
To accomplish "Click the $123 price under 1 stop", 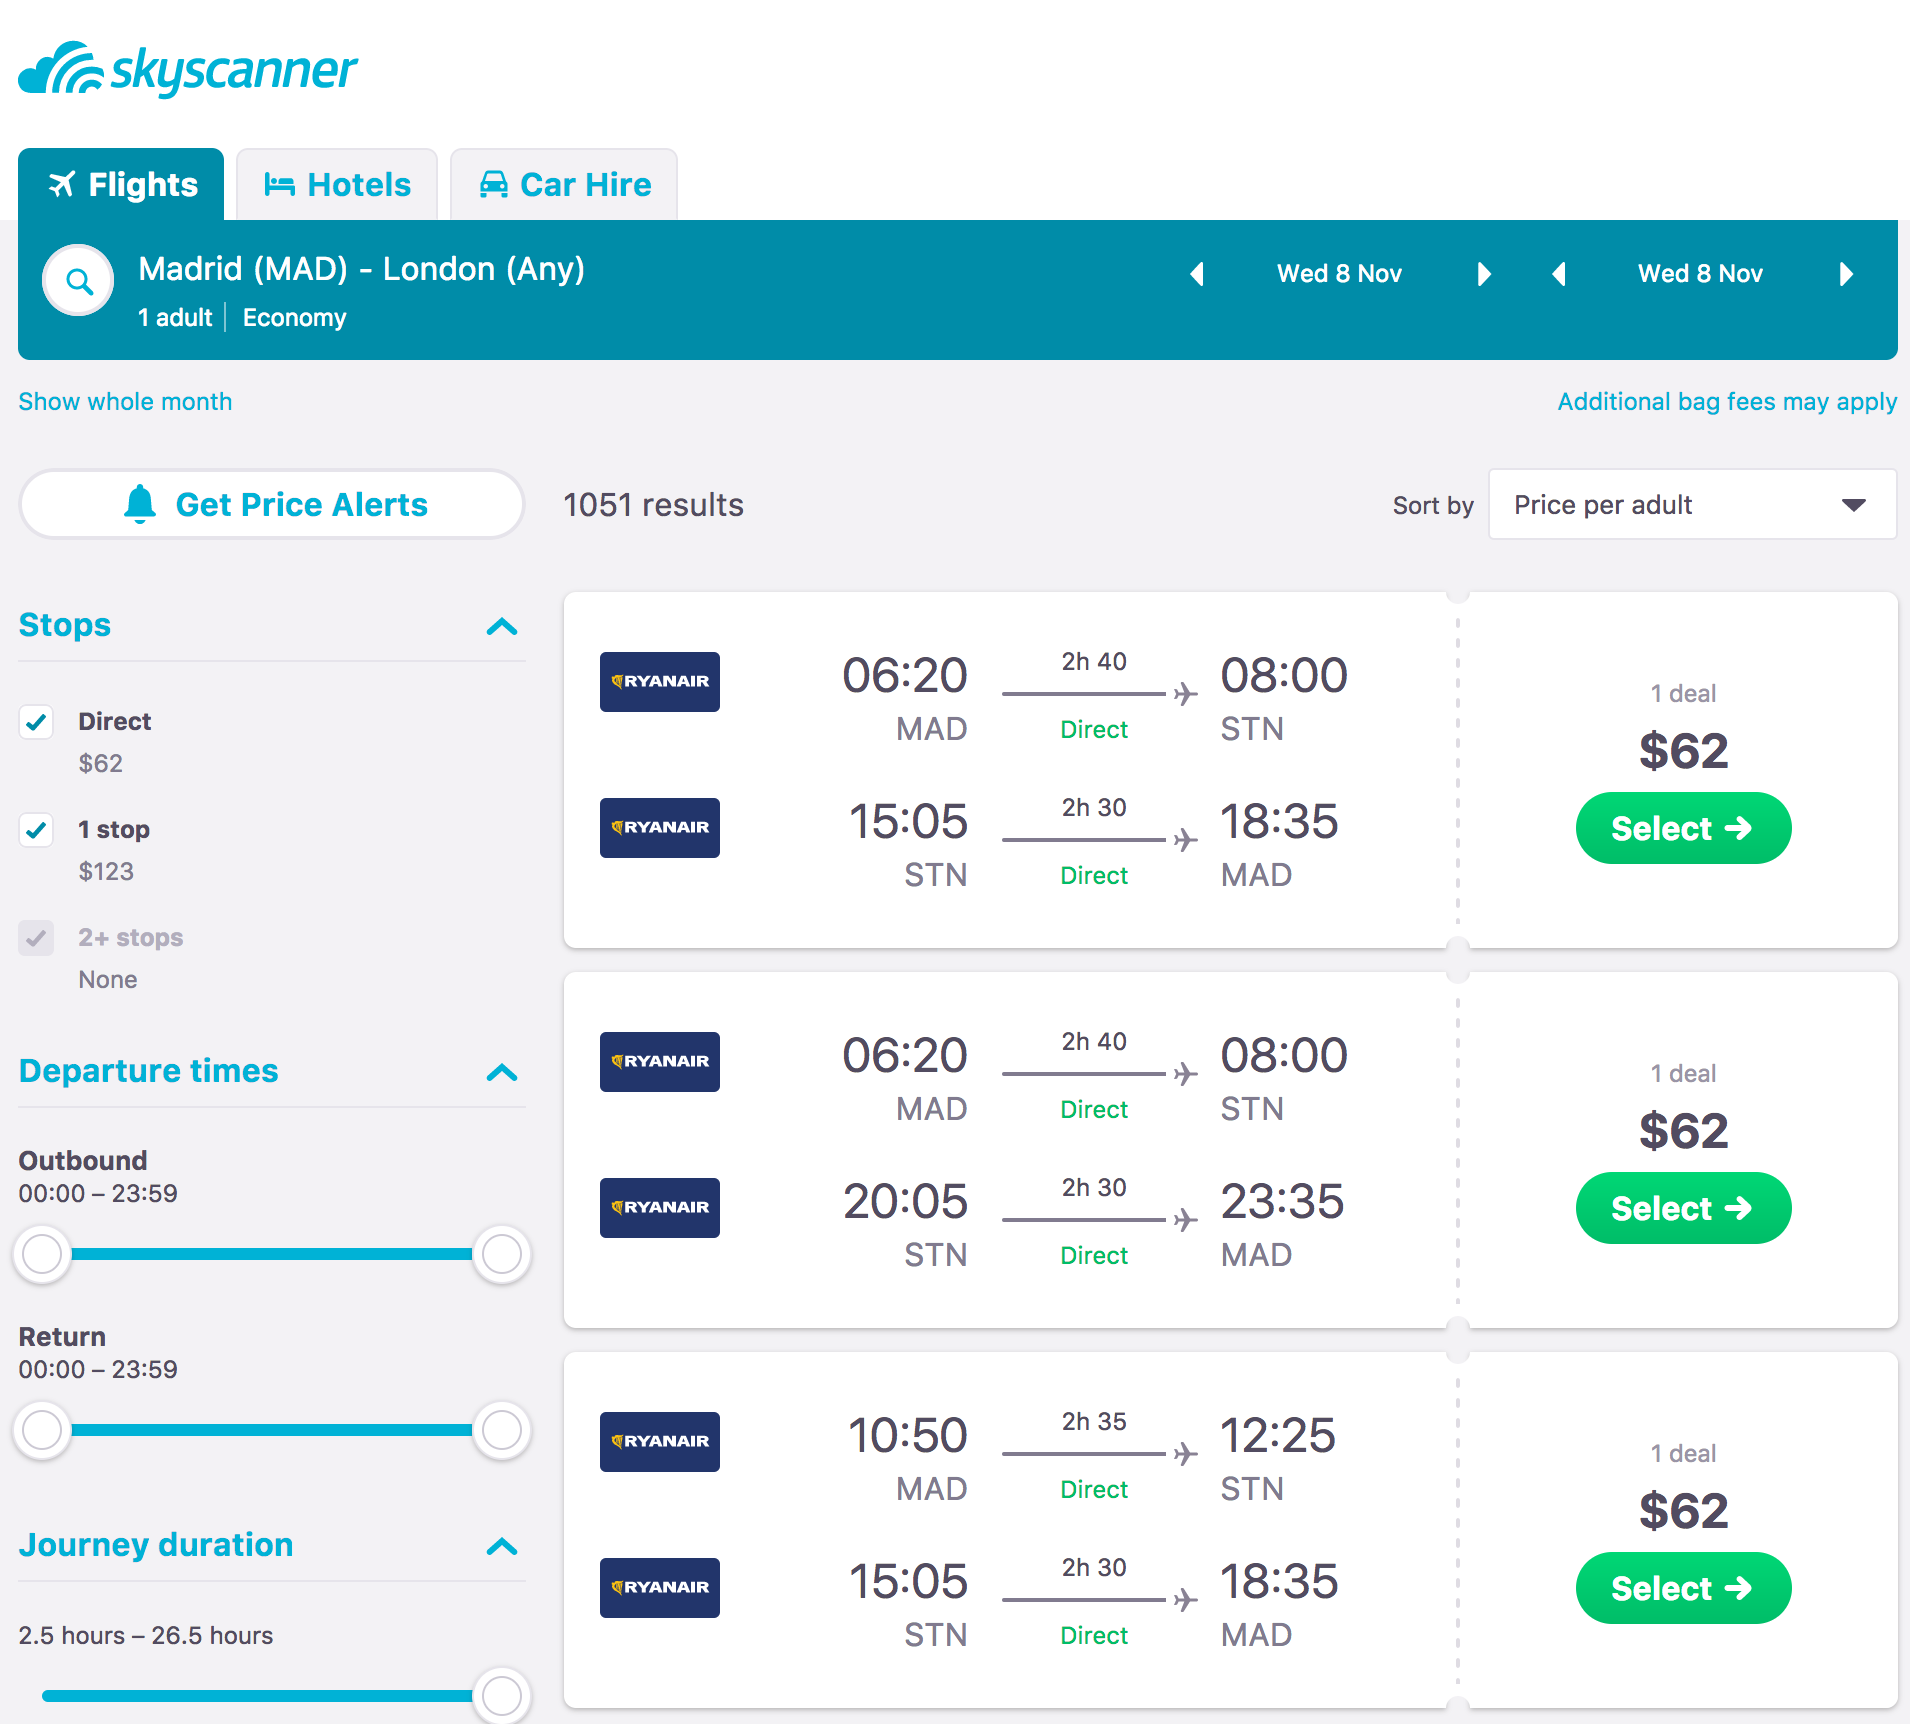I will tap(106, 872).
